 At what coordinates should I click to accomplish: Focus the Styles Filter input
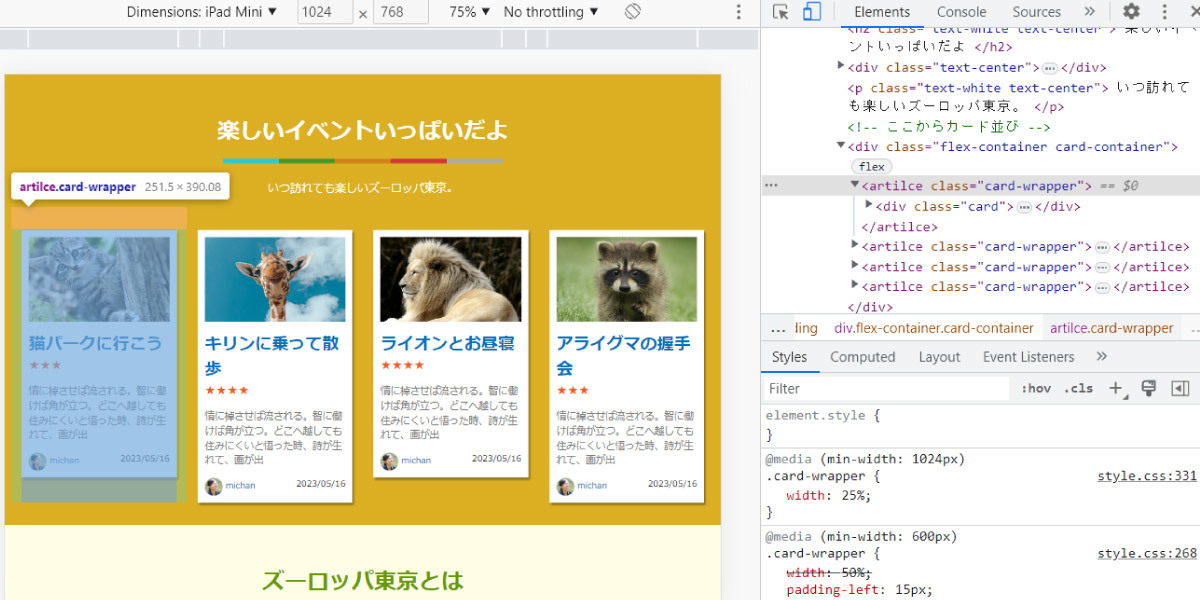click(888, 388)
